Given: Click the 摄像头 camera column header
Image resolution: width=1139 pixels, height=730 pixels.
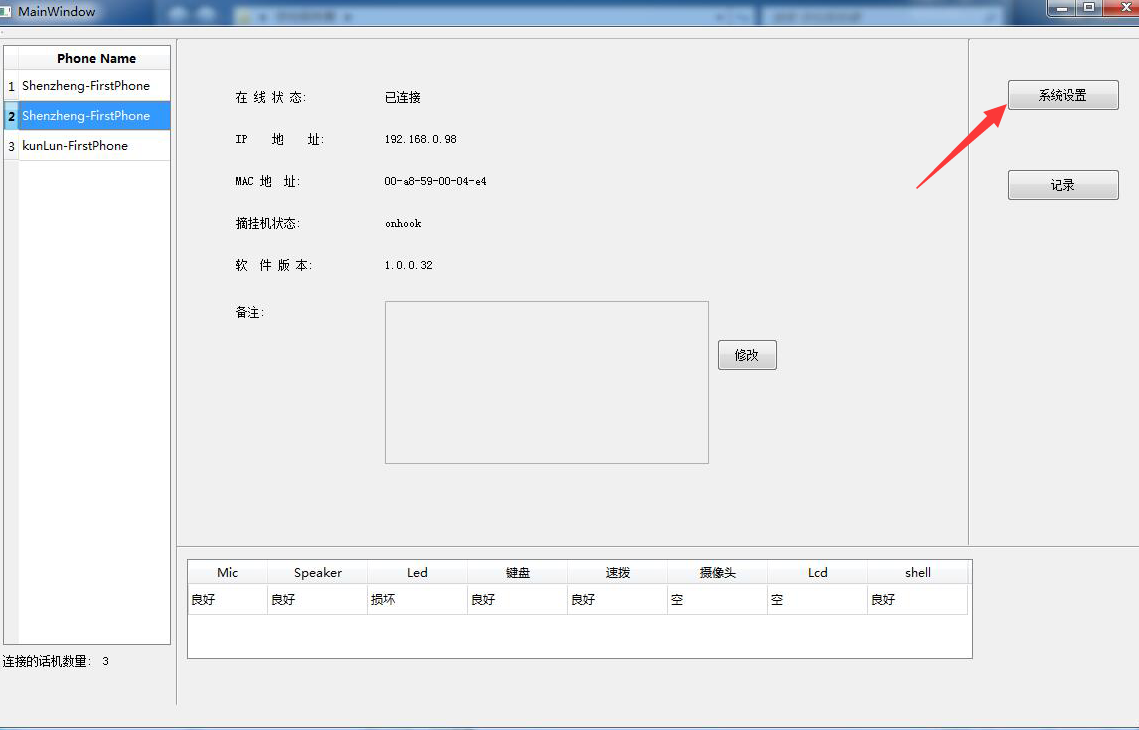Looking at the screenshot, I should 717,573.
